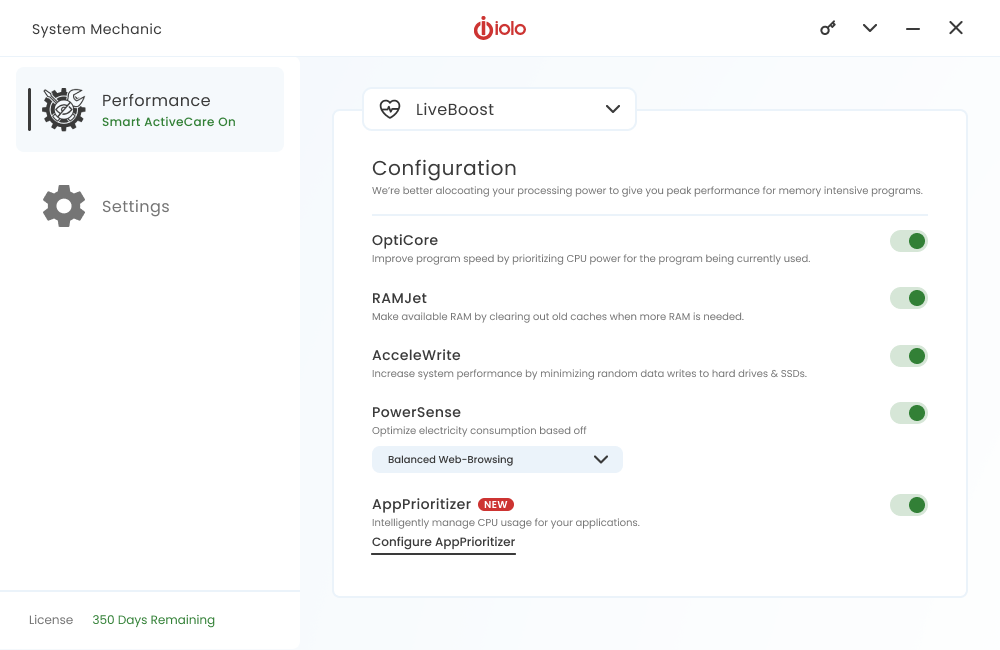Click the license key icon
The image size is (1000, 650).
pos(828,28)
